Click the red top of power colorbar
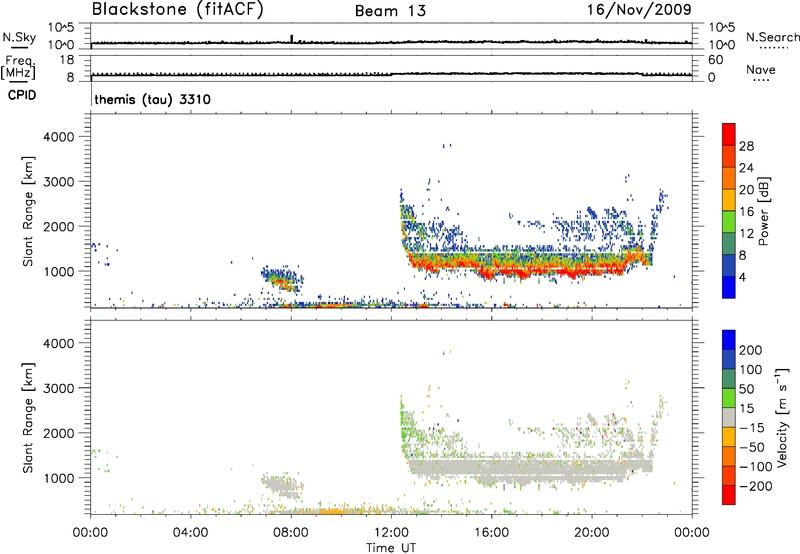 [x=729, y=134]
